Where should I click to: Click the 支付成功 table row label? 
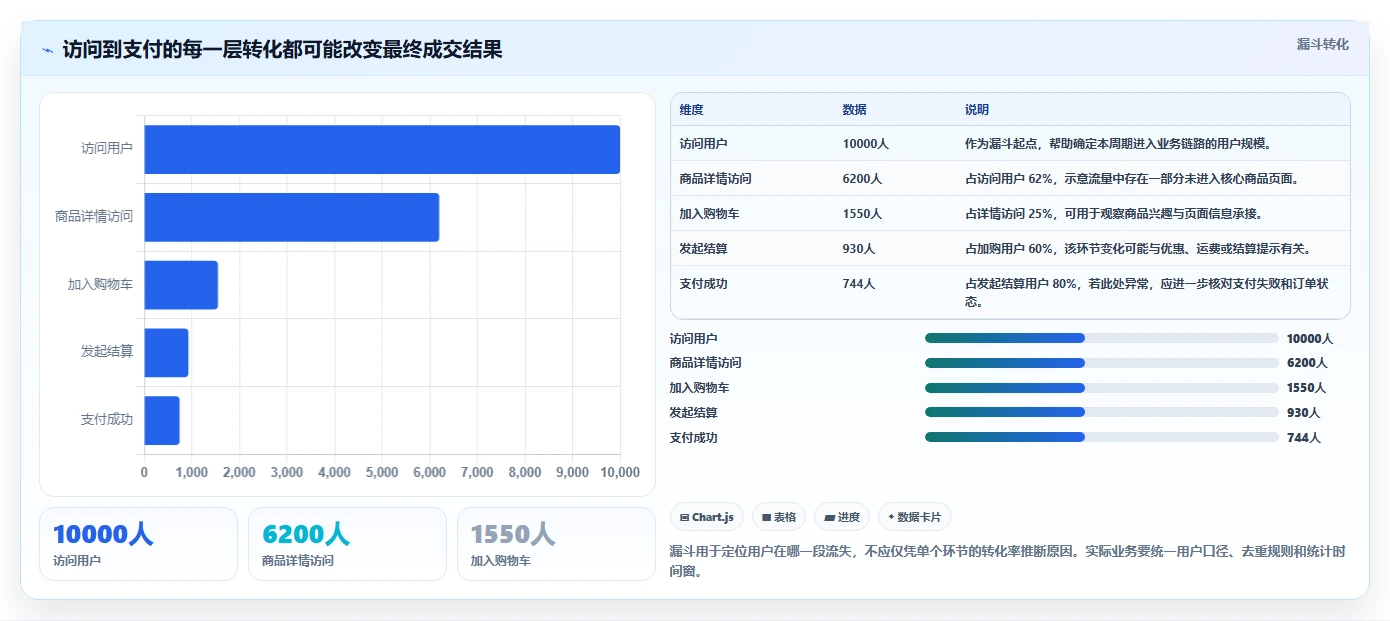[703, 284]
